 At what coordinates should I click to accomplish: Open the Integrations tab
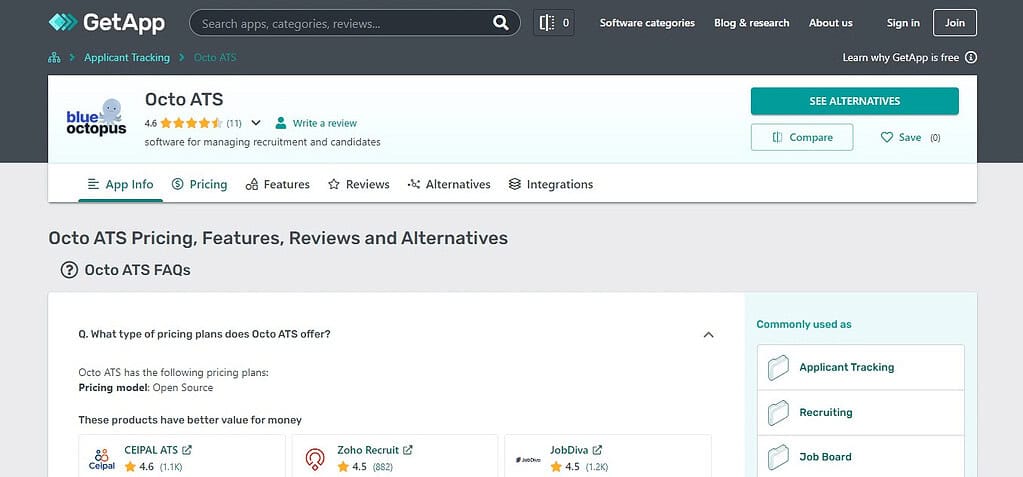point(551,184)
